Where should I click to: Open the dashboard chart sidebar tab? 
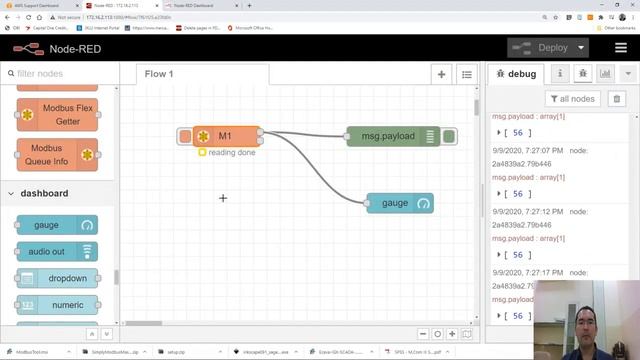click(605, 74)
